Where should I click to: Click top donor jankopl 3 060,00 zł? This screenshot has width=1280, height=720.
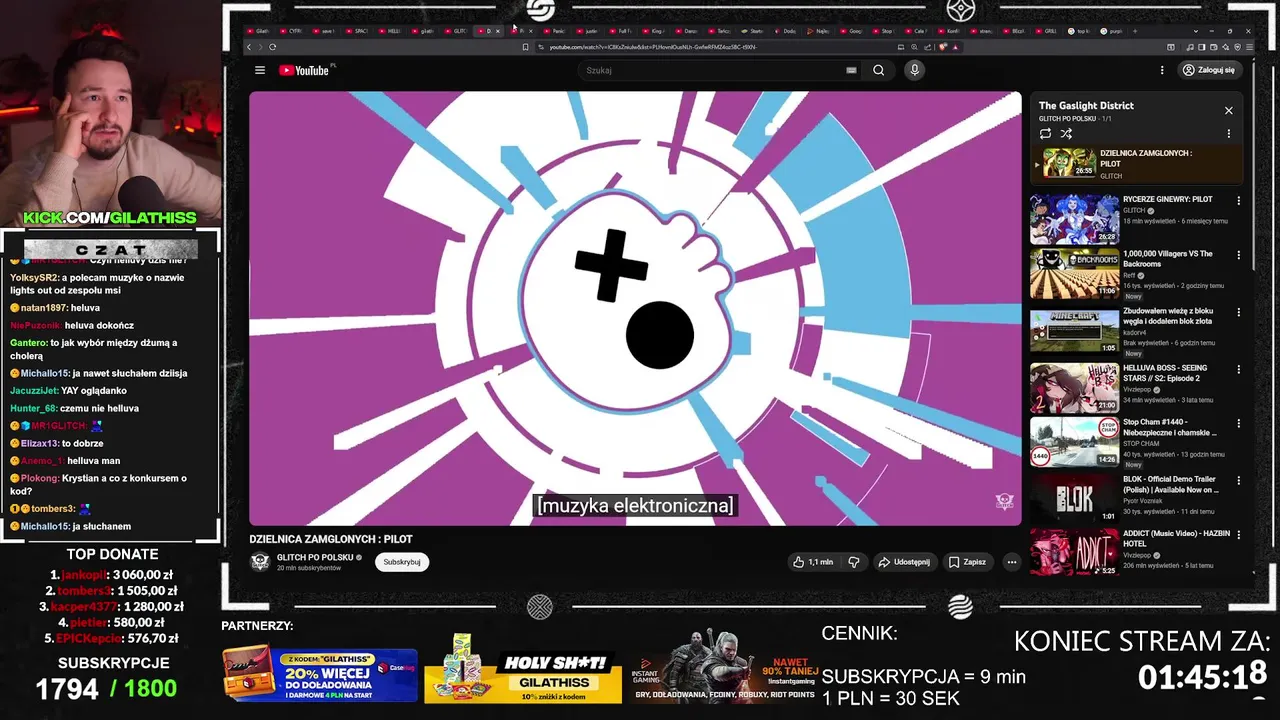pyautogui.click(x=112, y=575)
